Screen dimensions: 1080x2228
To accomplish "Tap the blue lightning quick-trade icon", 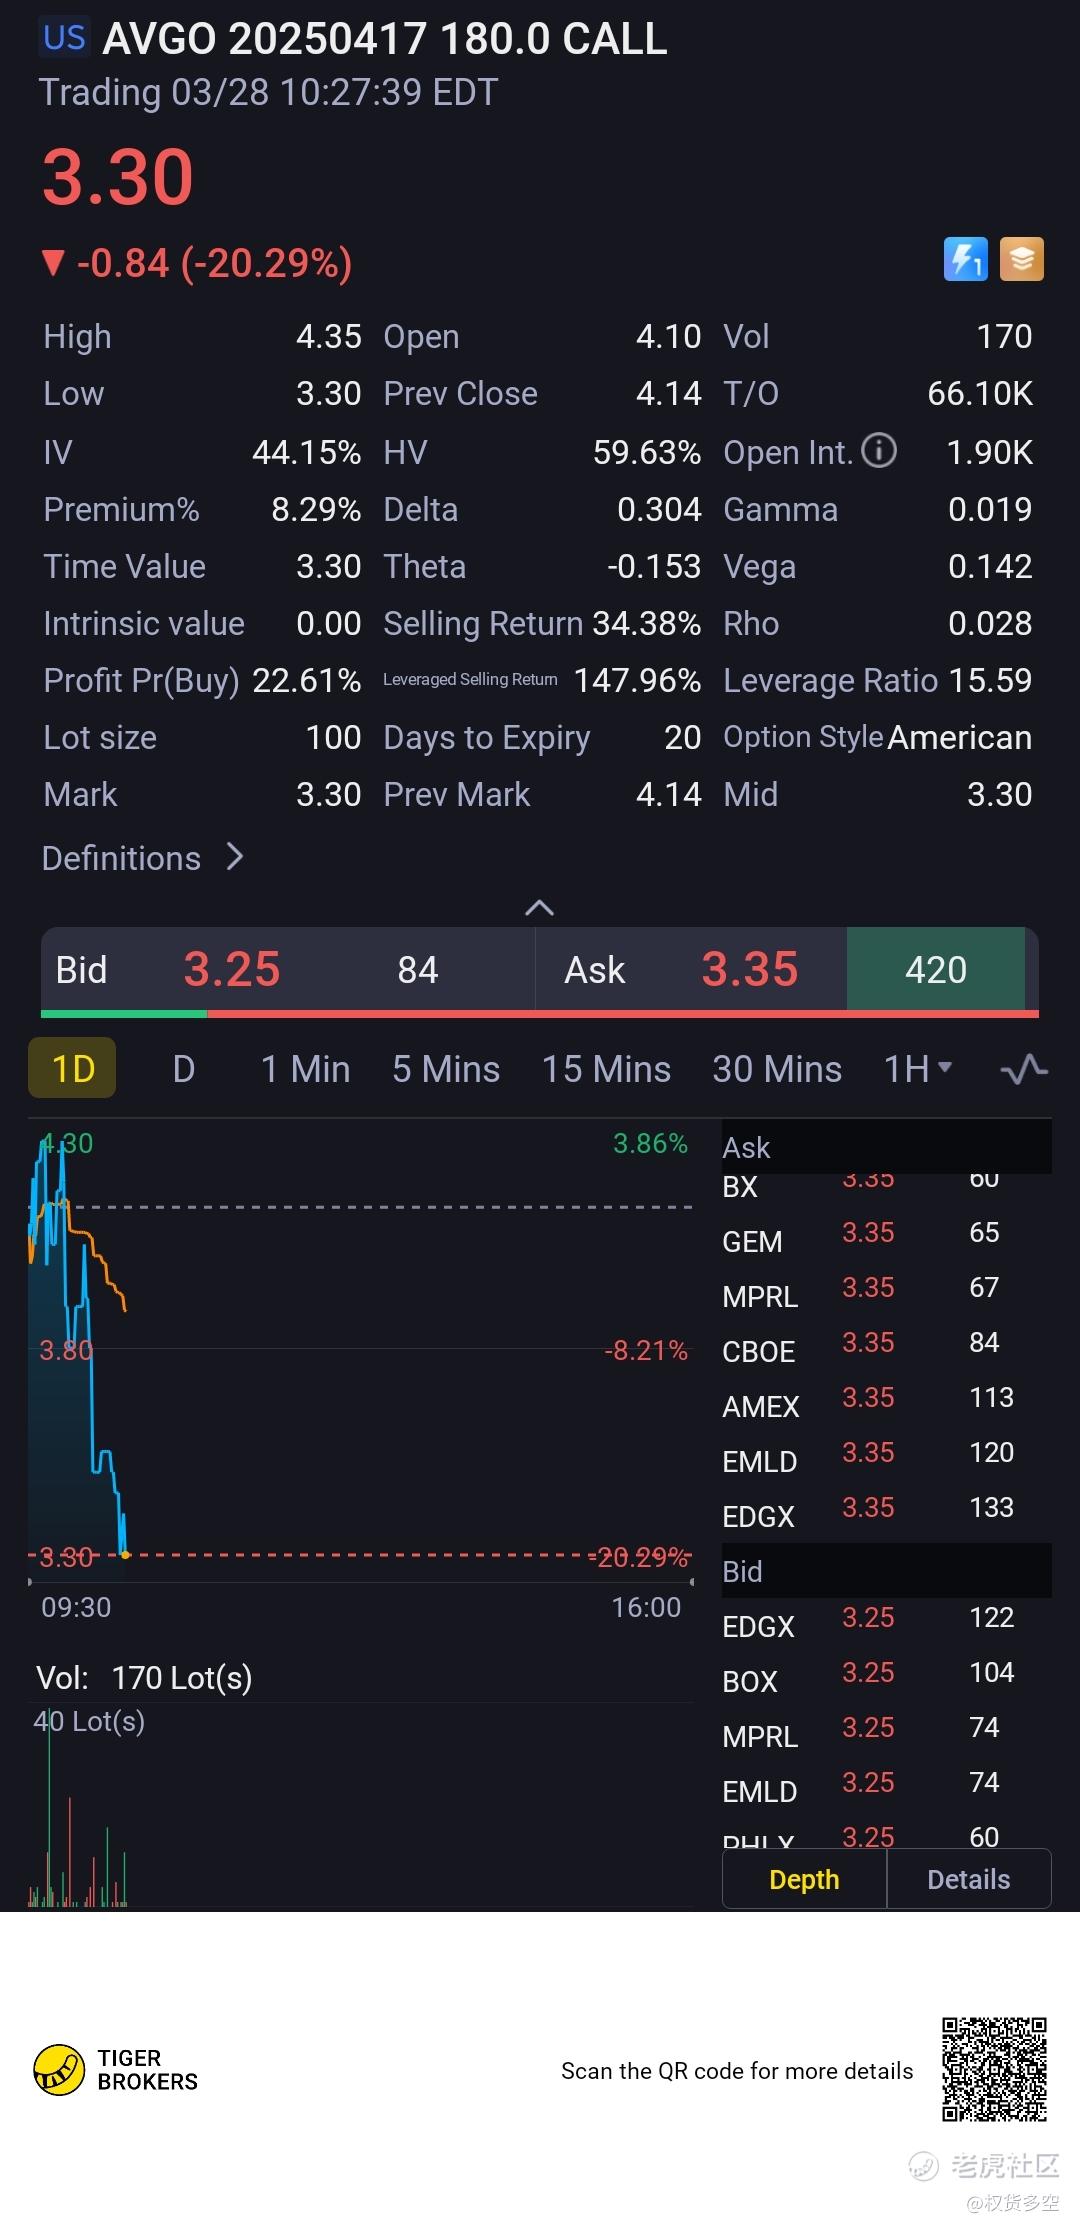I will tap(965, 259).
